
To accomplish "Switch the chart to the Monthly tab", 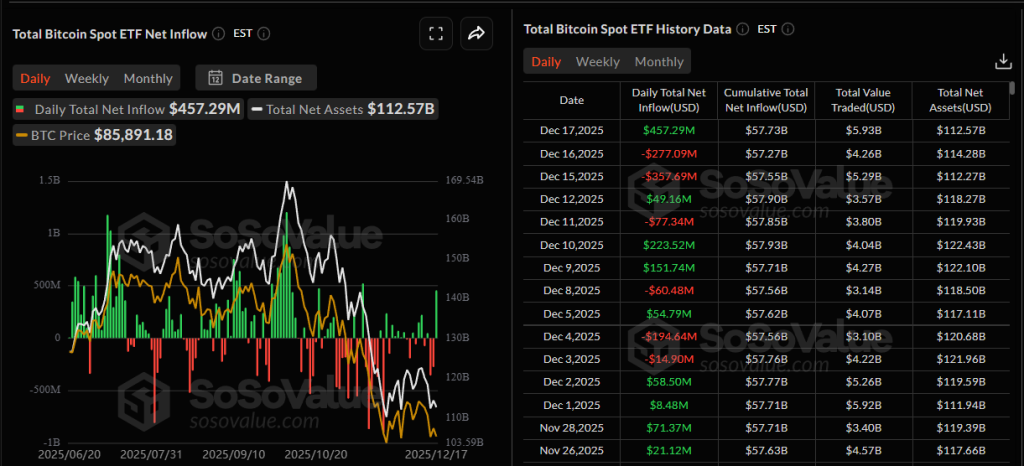I will [x=148, y=78].
